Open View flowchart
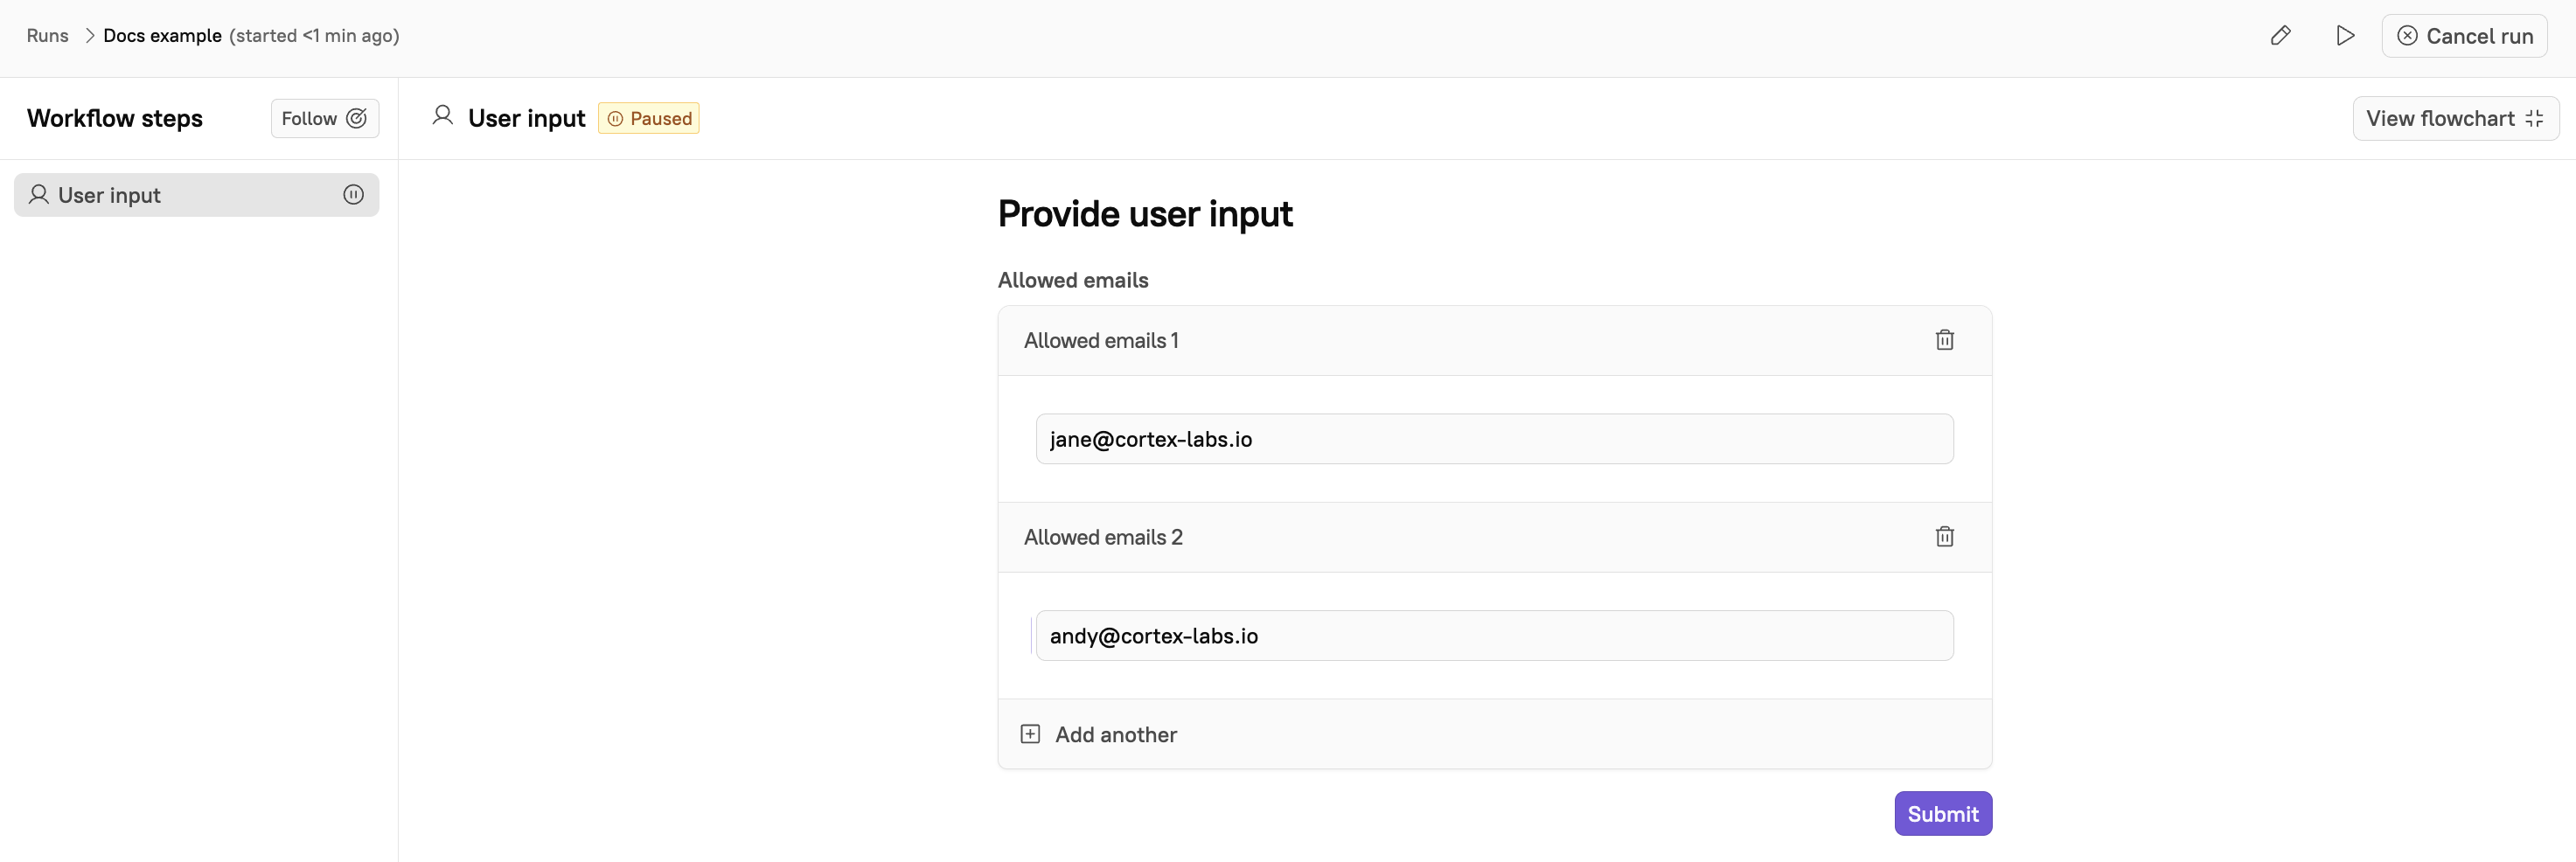 coord(2455,118)
